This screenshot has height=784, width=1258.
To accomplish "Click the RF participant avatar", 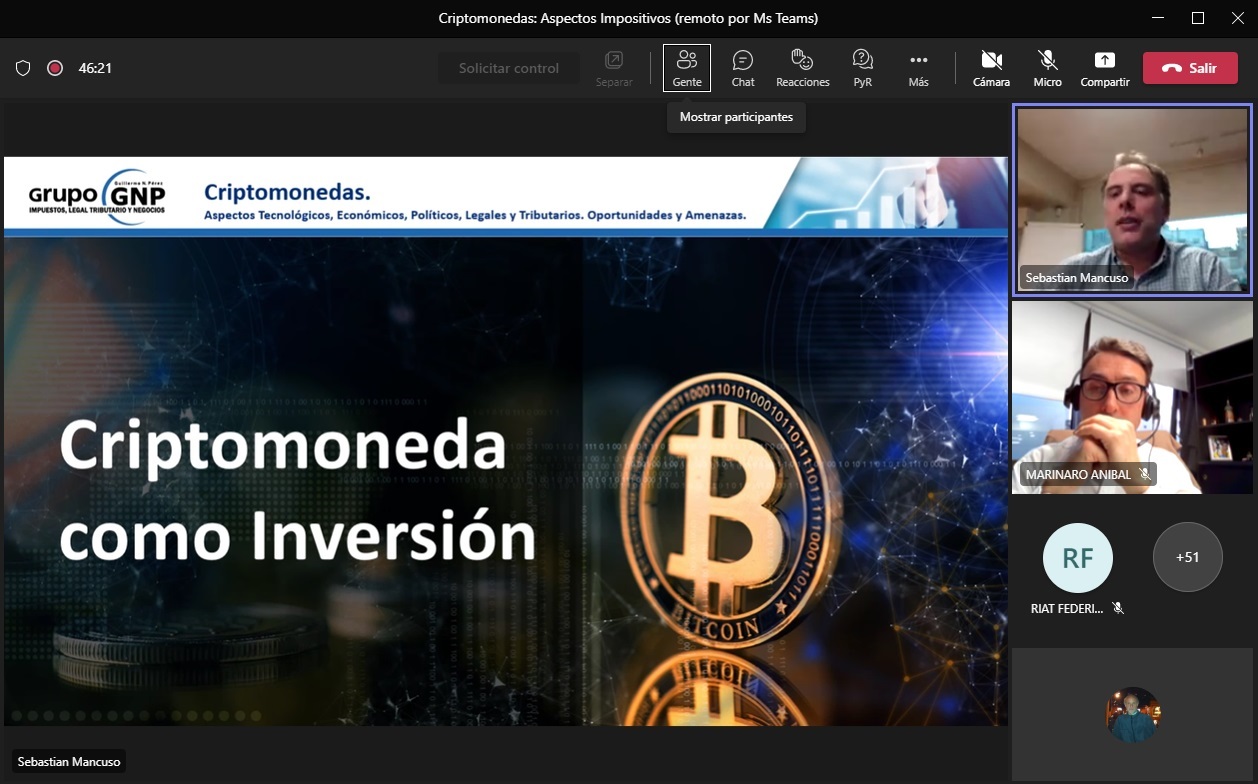I will click(x=1078, y=558).
